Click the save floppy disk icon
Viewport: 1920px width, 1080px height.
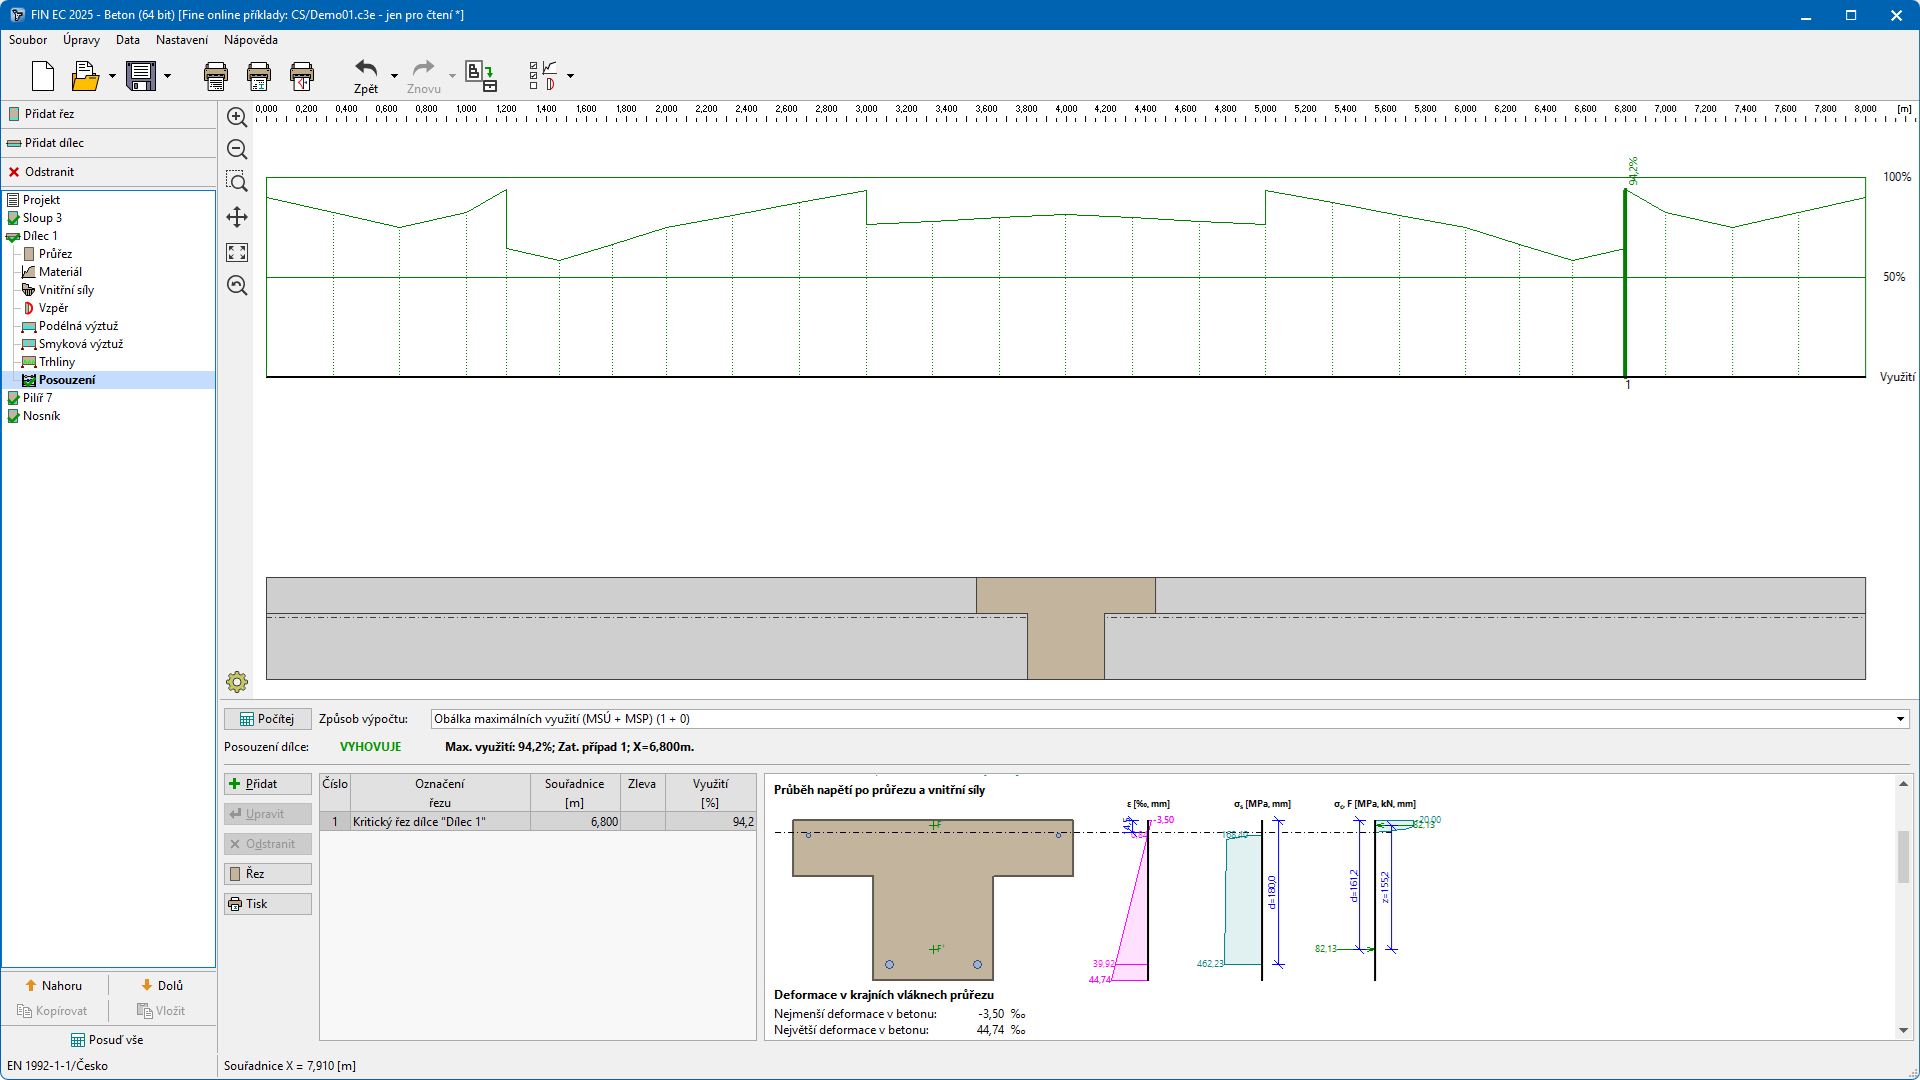coord(141,76)
